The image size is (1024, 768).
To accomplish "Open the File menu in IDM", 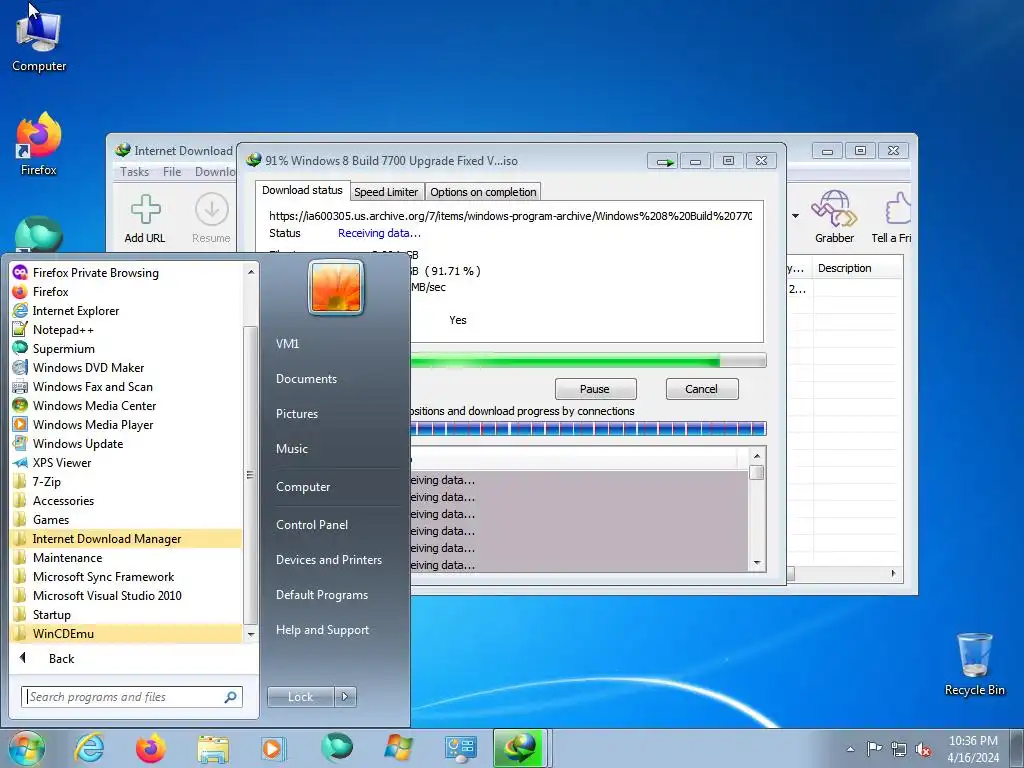I will tap(172, 172).
